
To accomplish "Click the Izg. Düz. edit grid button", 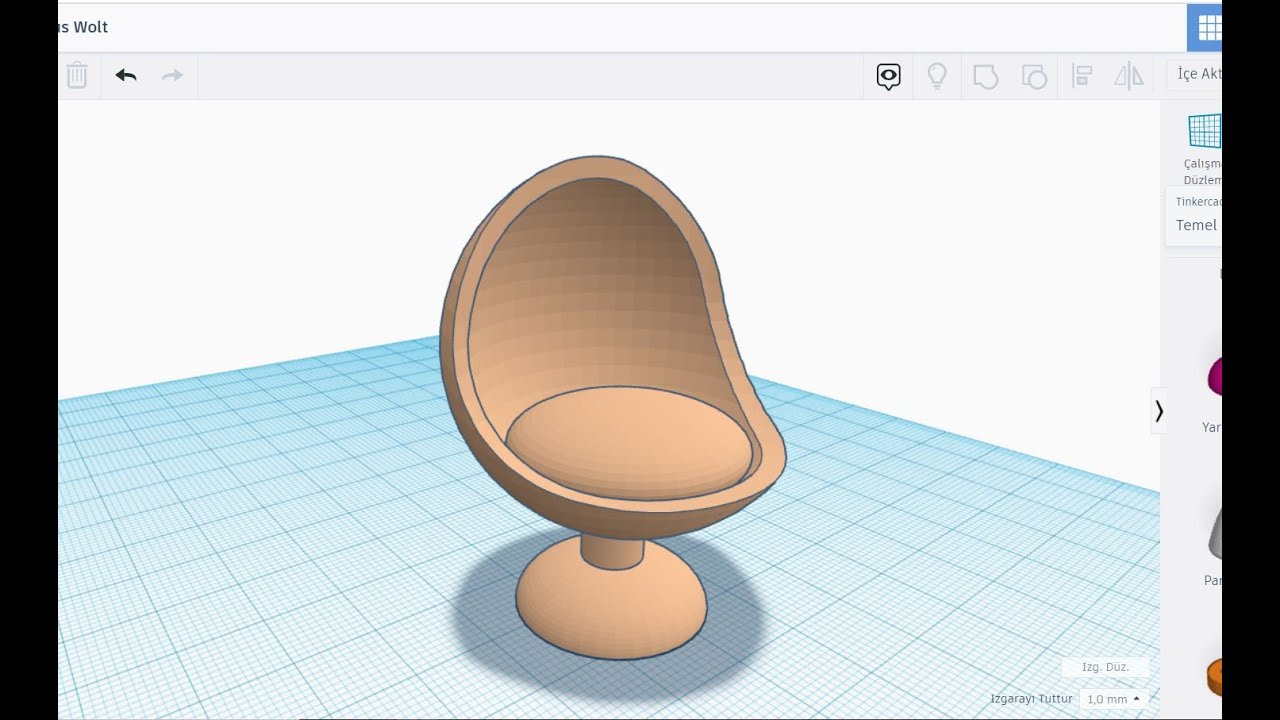I will 1105,667.
